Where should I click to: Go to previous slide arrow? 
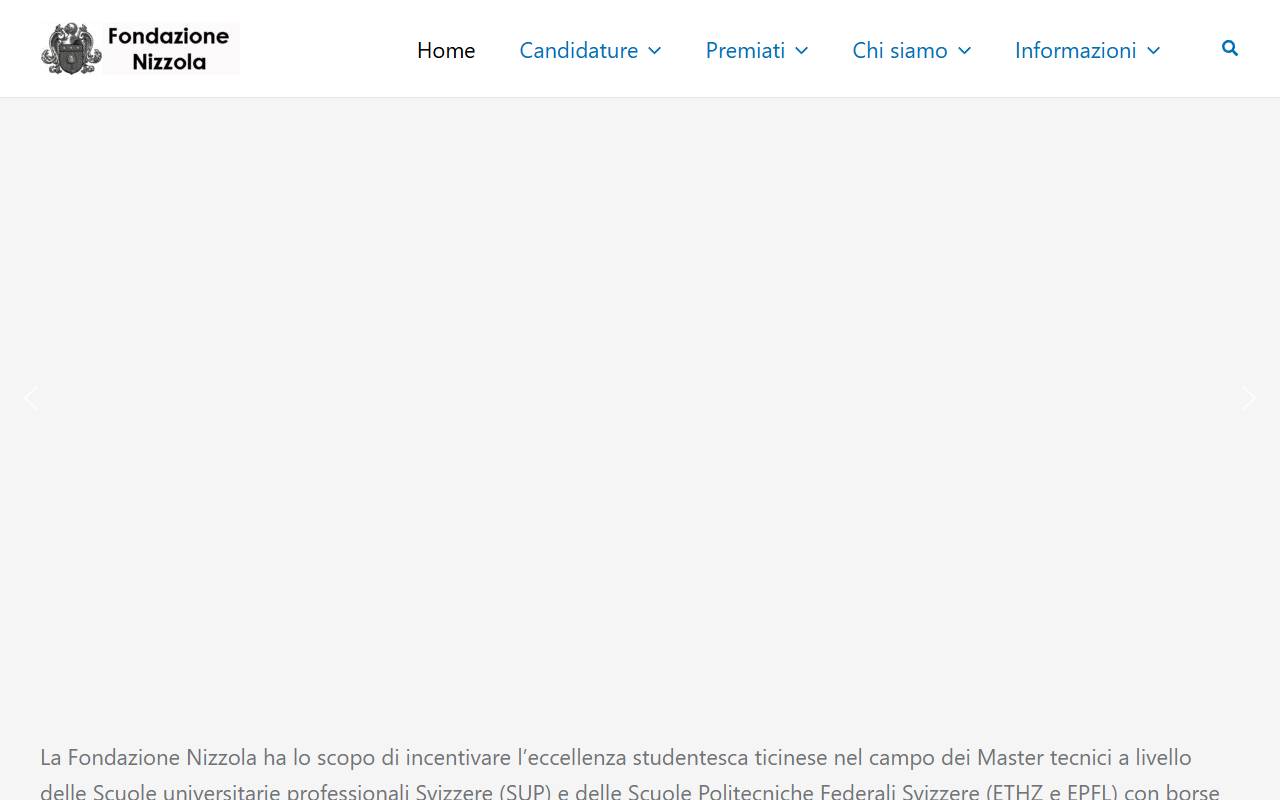pyautogui.click(x=31, y=398)
